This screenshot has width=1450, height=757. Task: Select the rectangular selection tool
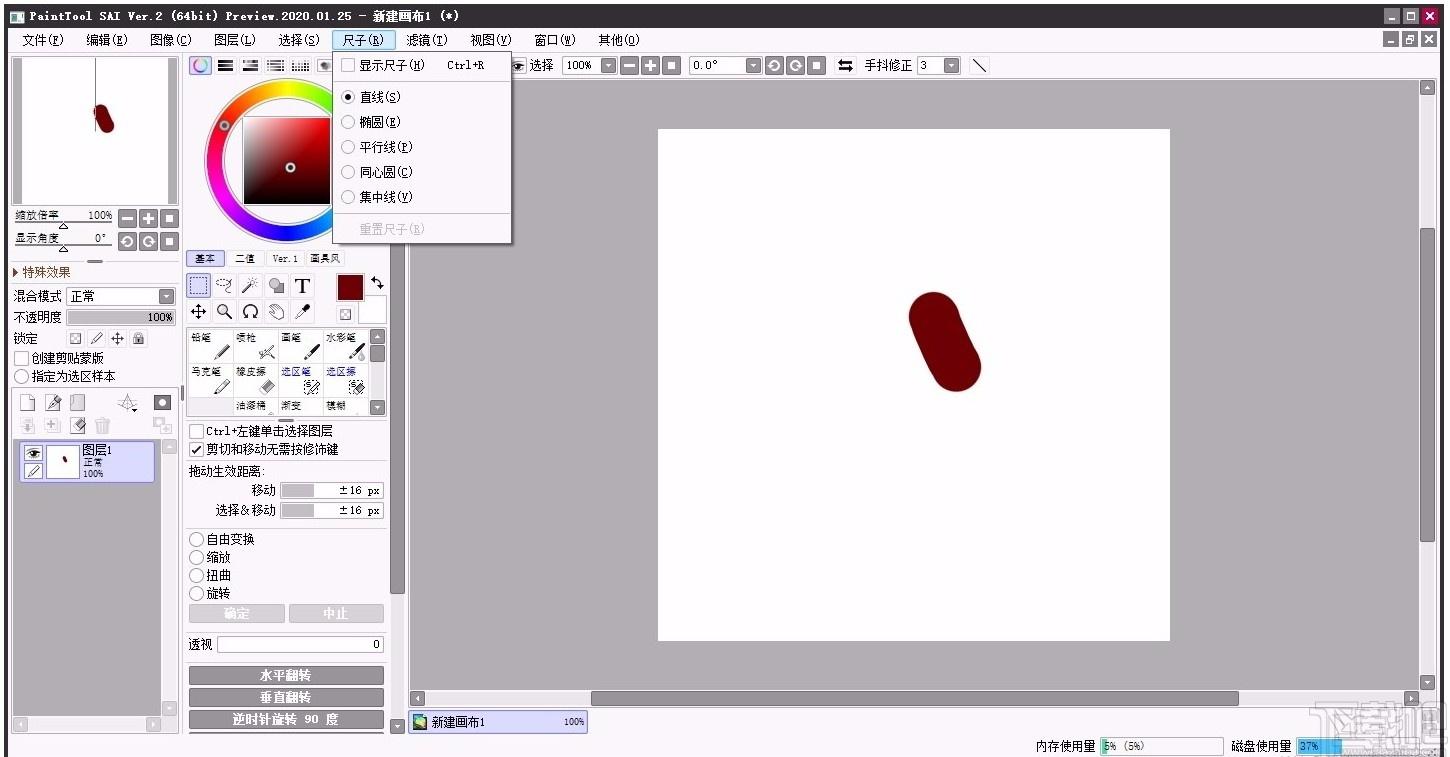(x=199, y=285)
